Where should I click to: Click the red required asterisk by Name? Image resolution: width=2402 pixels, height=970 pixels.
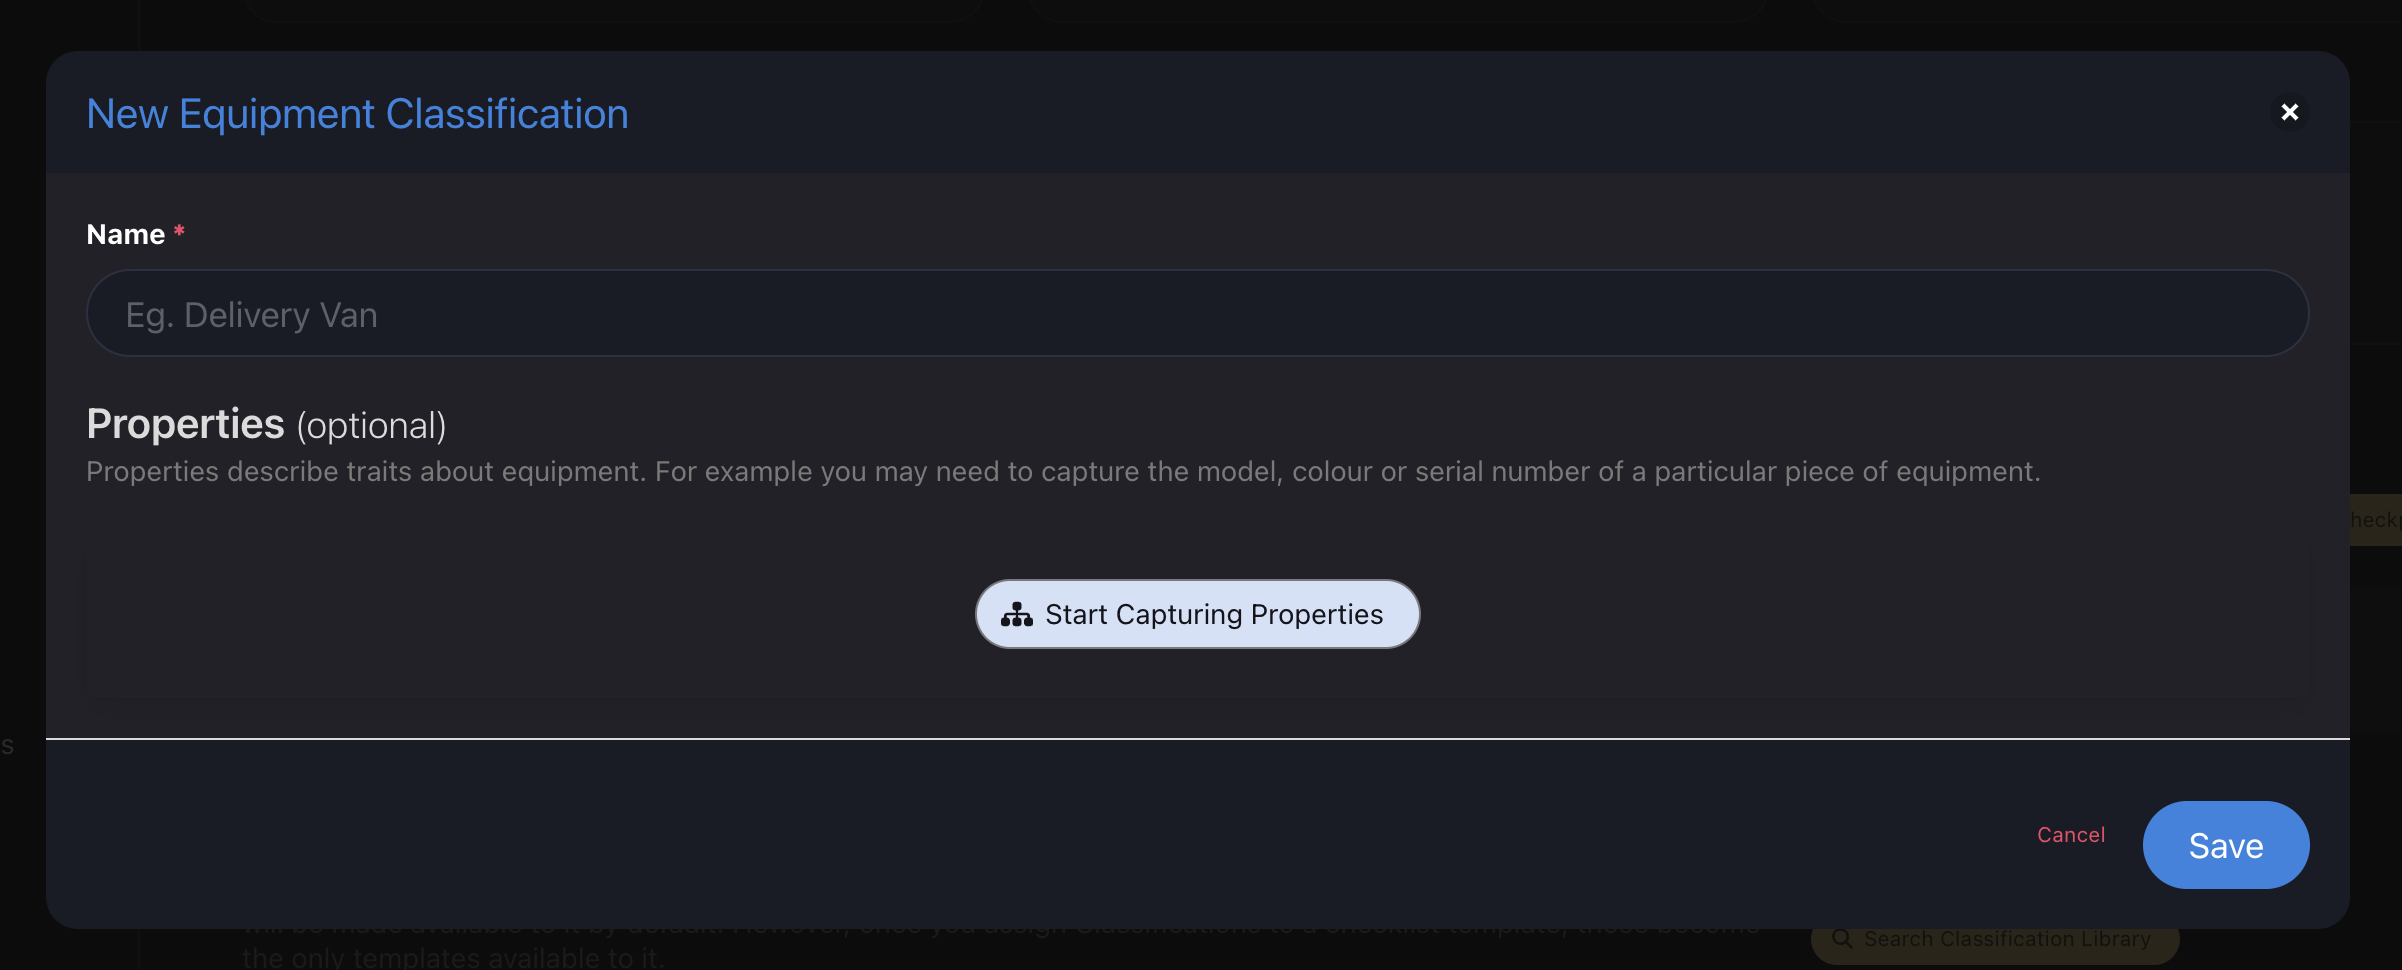point(179,231)
